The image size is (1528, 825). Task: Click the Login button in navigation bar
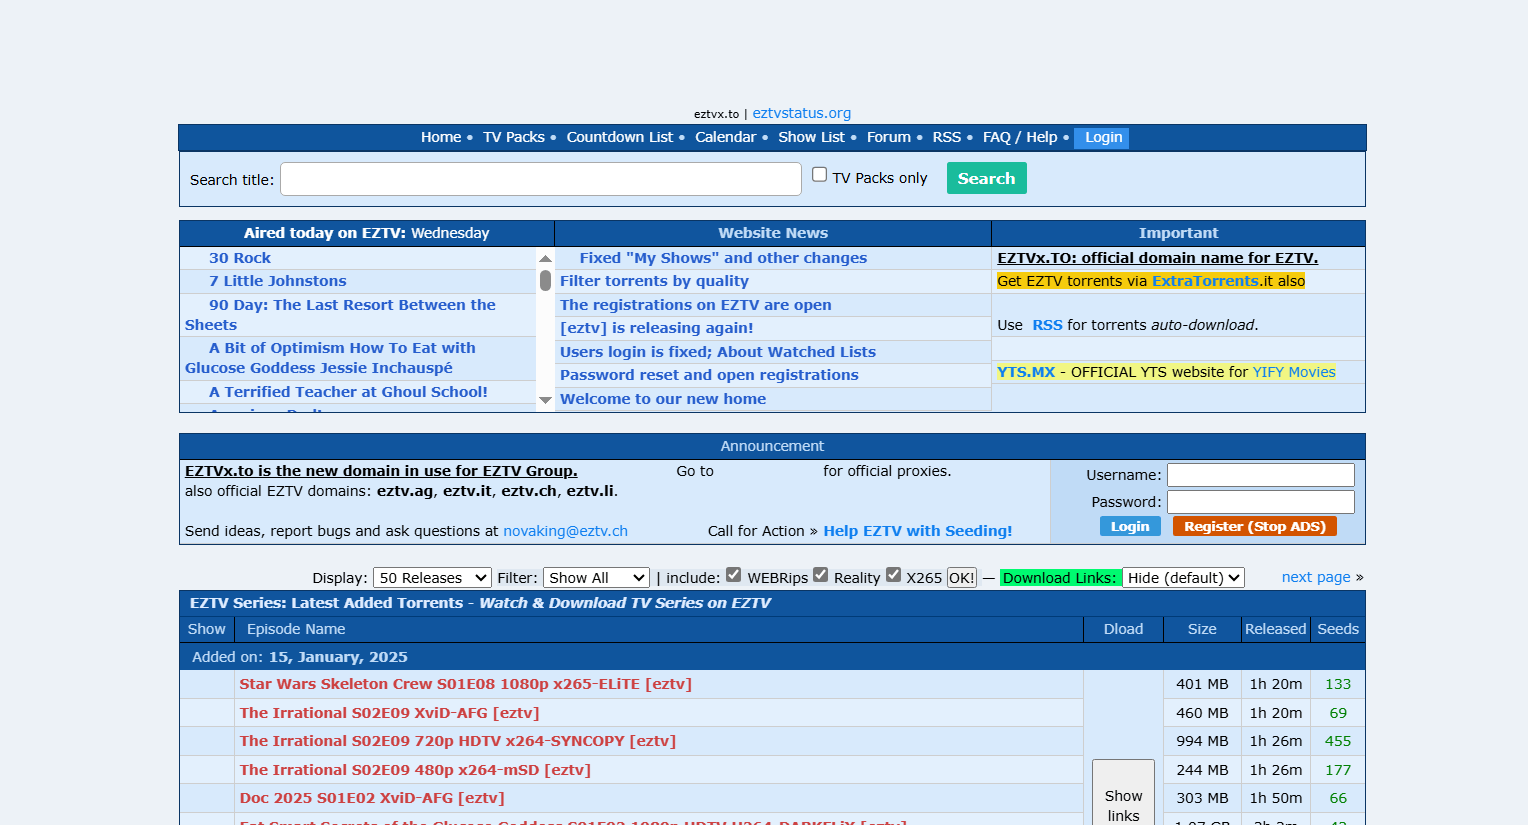pyautogui.click(x=1102, y=138)
